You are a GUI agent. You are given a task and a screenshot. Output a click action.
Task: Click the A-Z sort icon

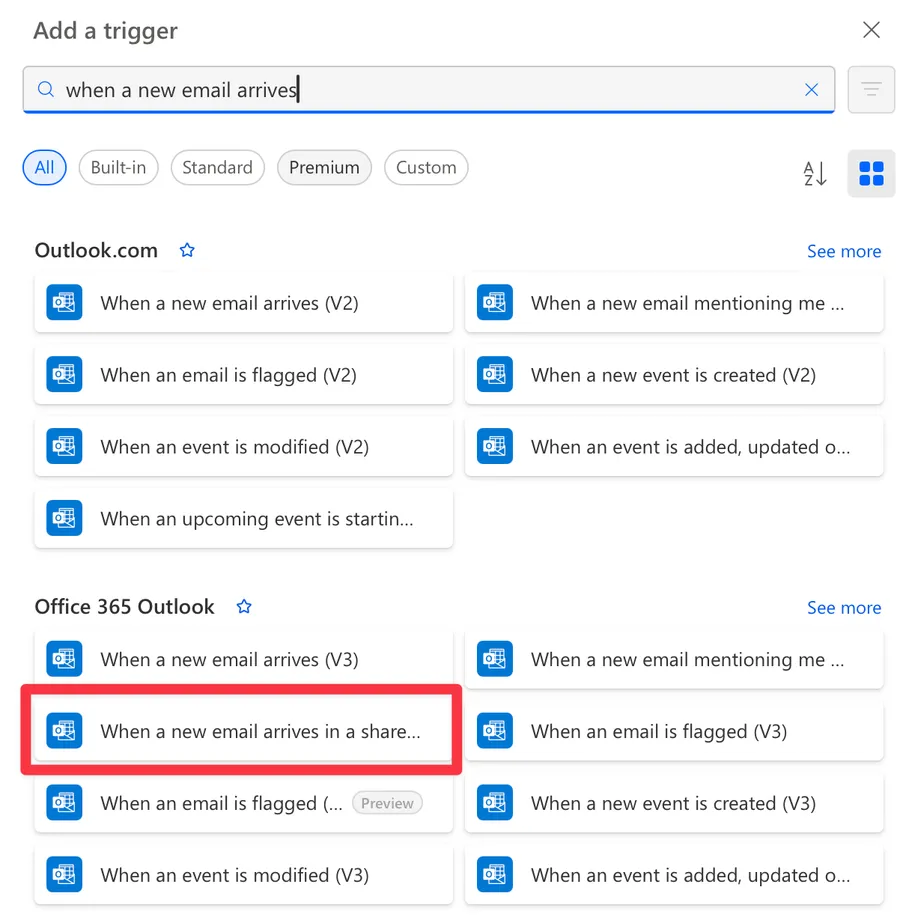tap(815, 174)
